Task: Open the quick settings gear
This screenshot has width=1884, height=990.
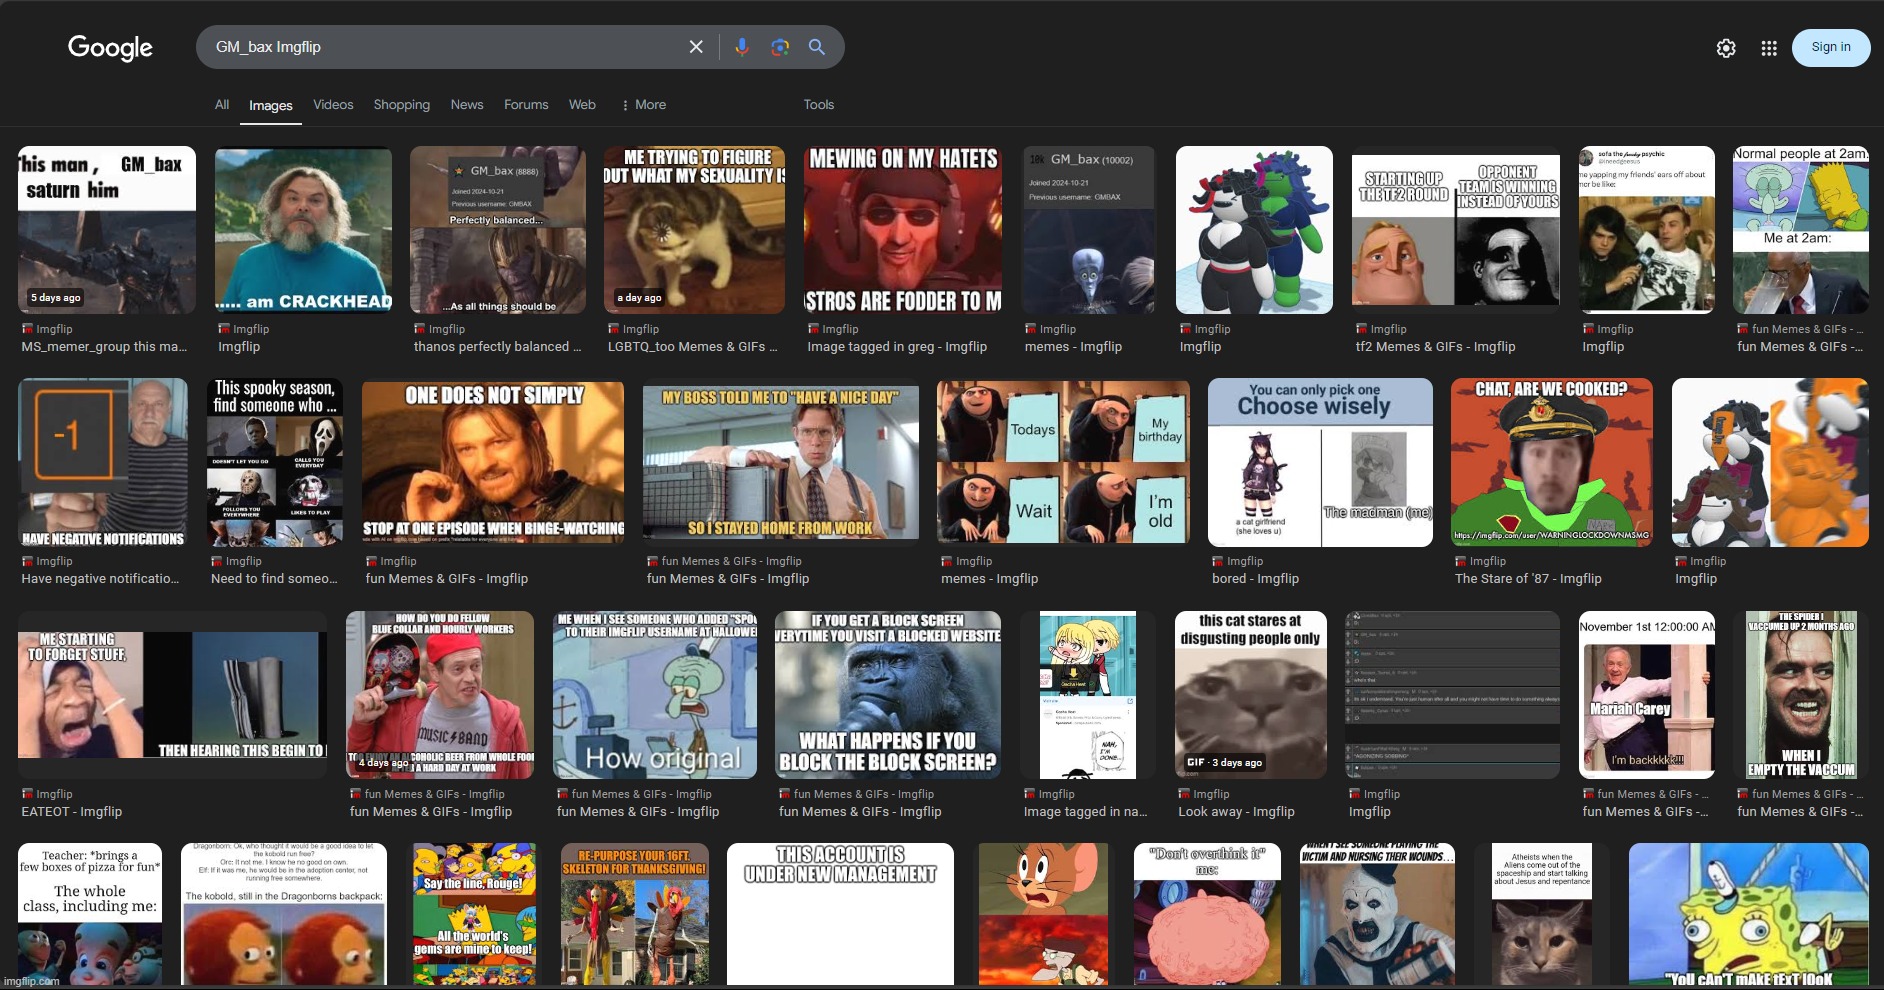Action: click(x=1726, y=48)
